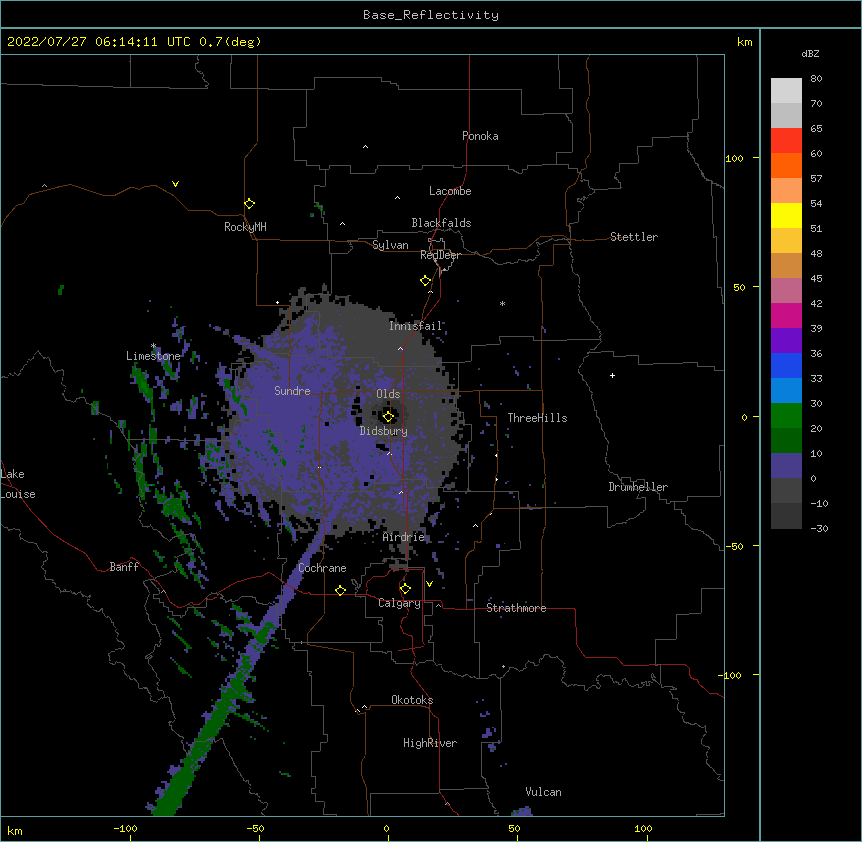The height and width of the screenshot is (842, 862).
Task: Click the Calgary city label
Action: click(399, 603)
